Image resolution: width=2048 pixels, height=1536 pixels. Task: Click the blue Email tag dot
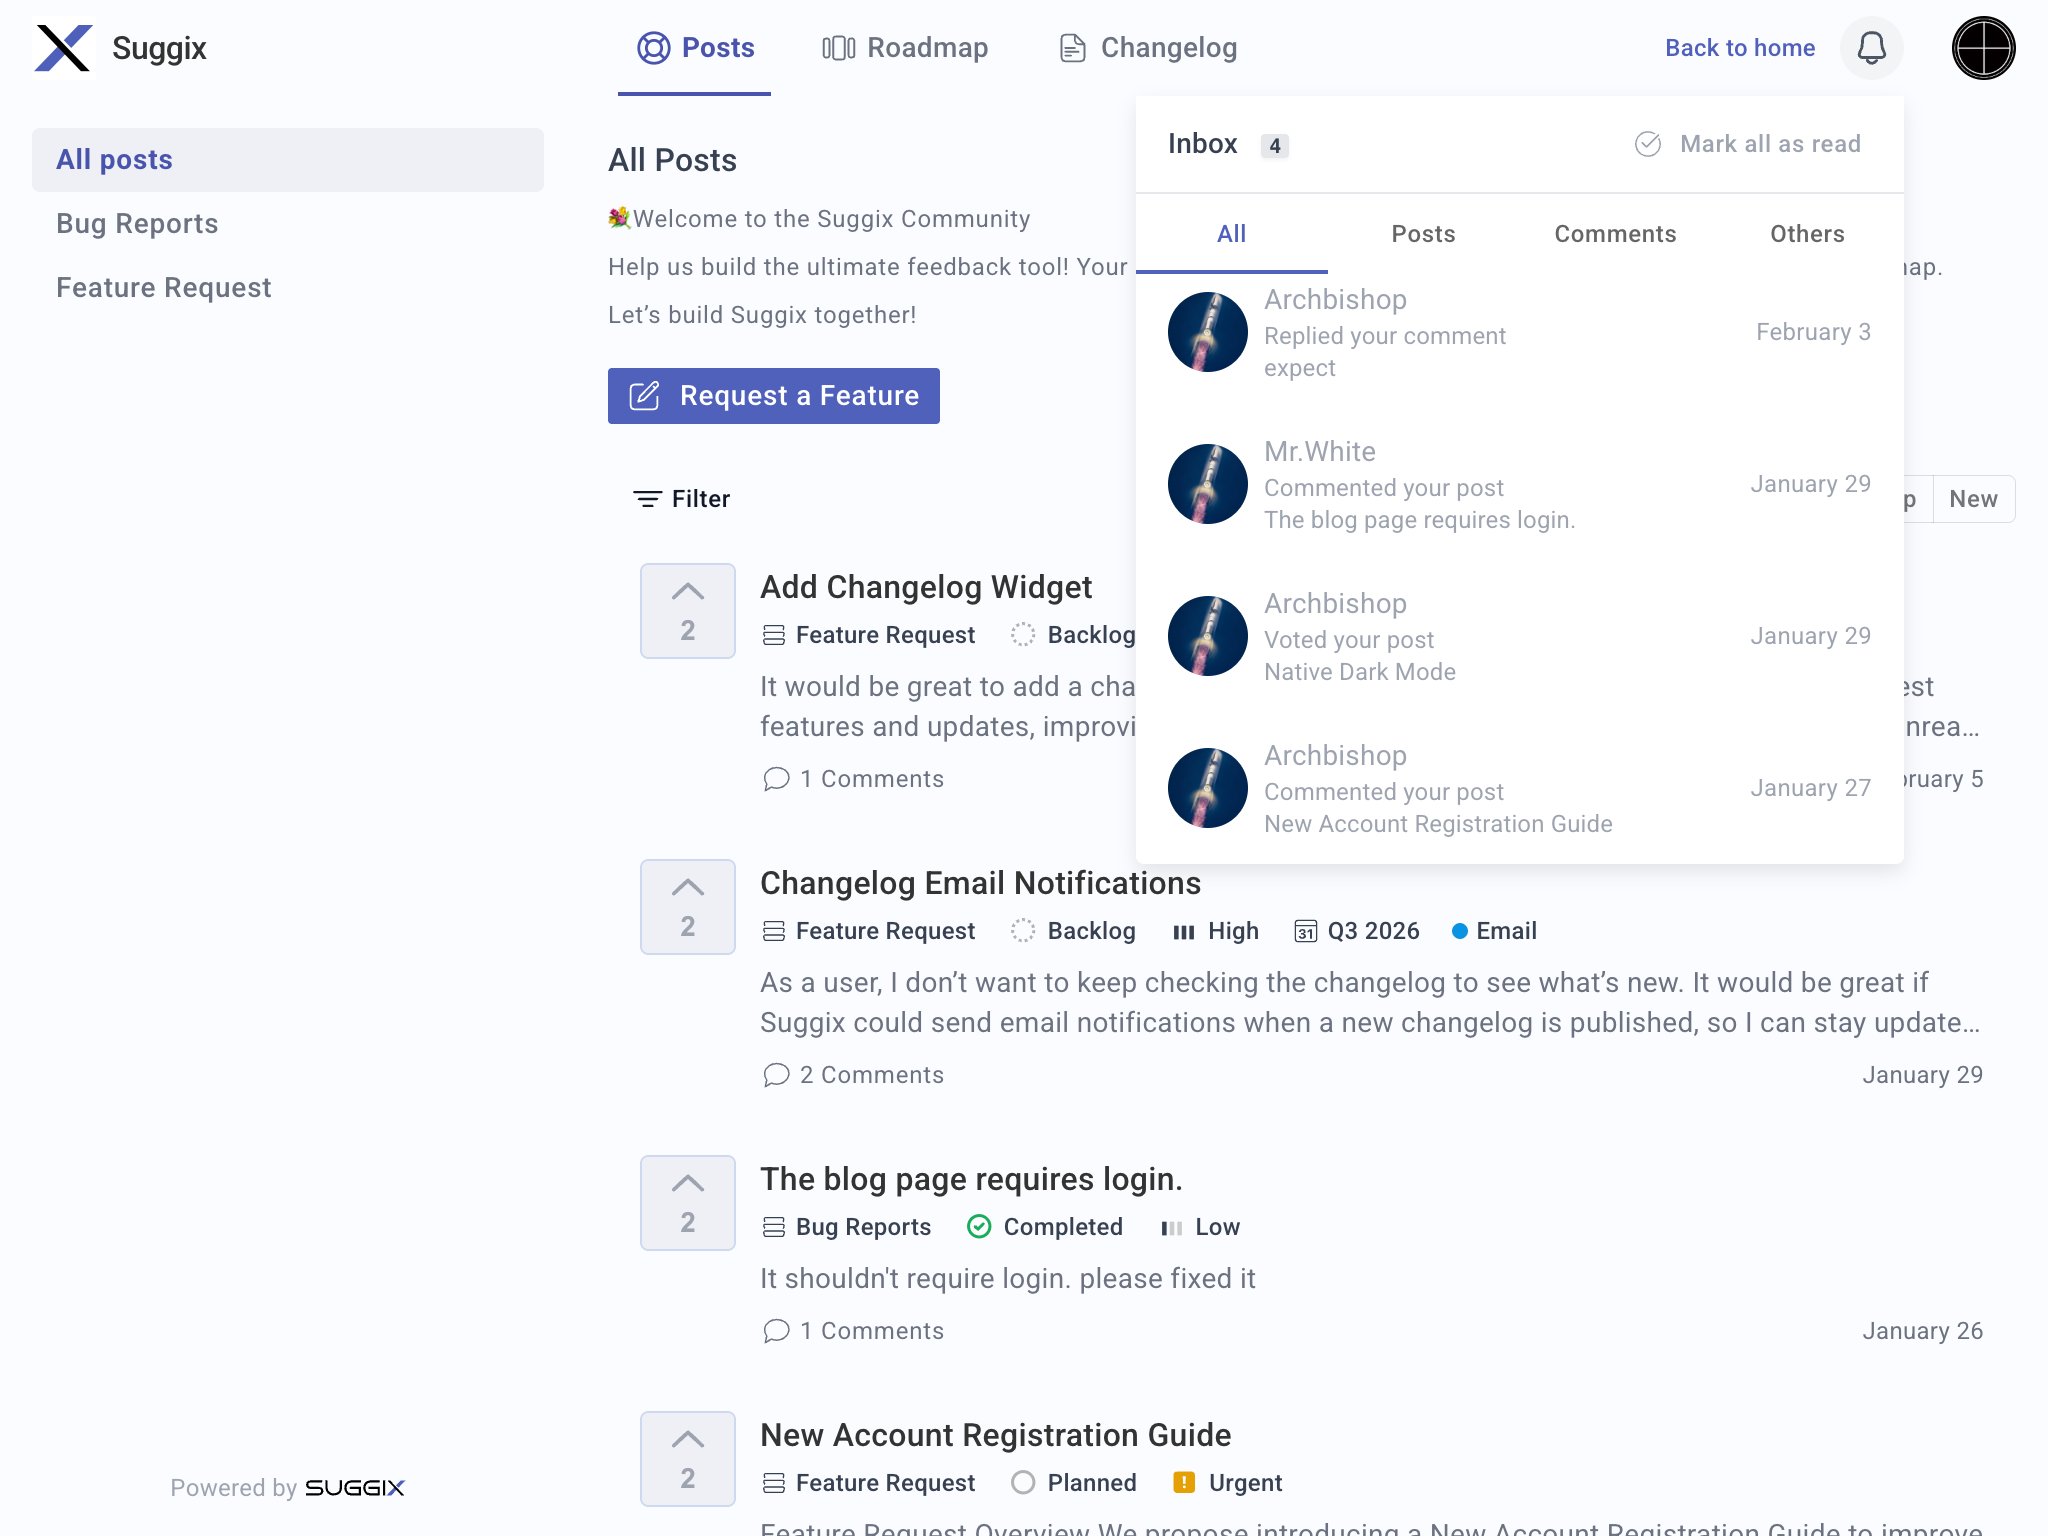point(1459,931)
